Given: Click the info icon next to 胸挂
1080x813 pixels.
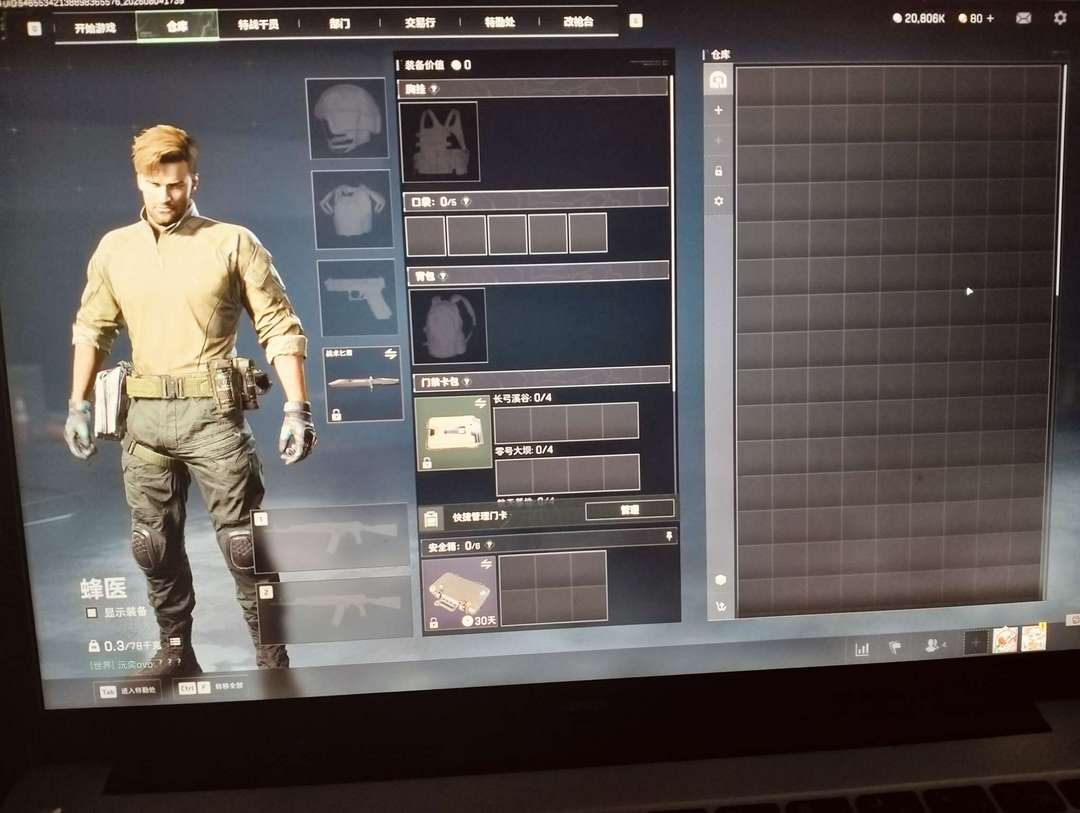Looking at the screenshot, I should click(434, 89).
